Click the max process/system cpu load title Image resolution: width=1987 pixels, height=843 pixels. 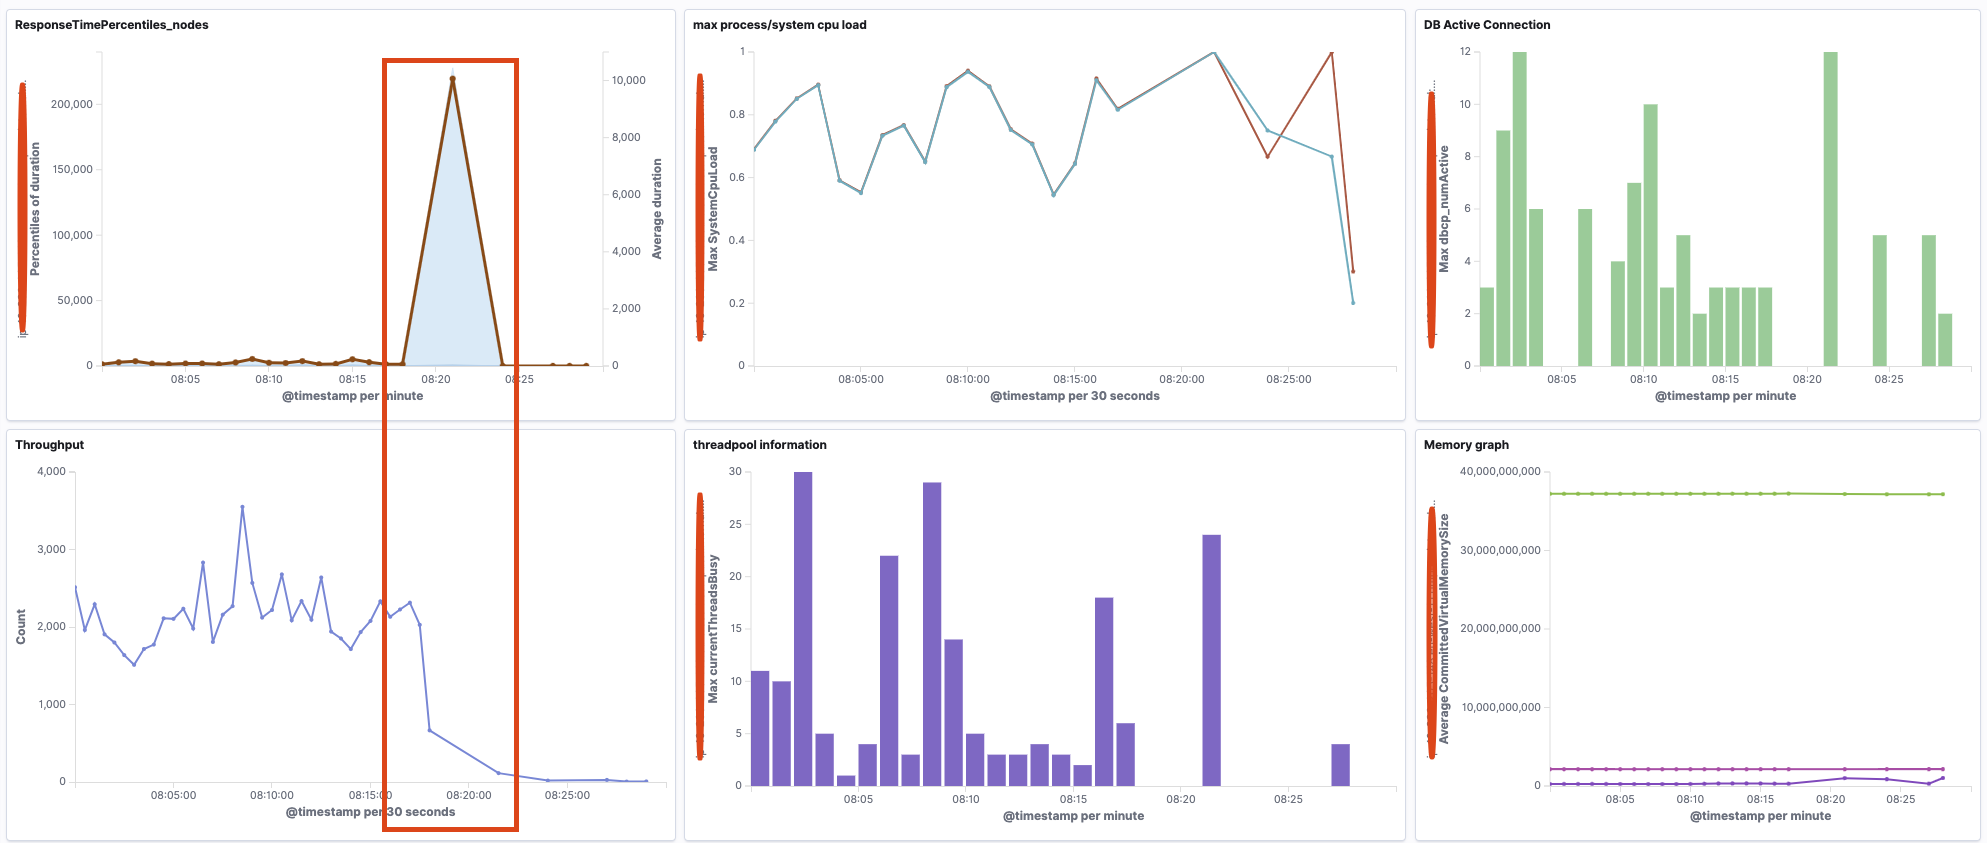[780, 25]
